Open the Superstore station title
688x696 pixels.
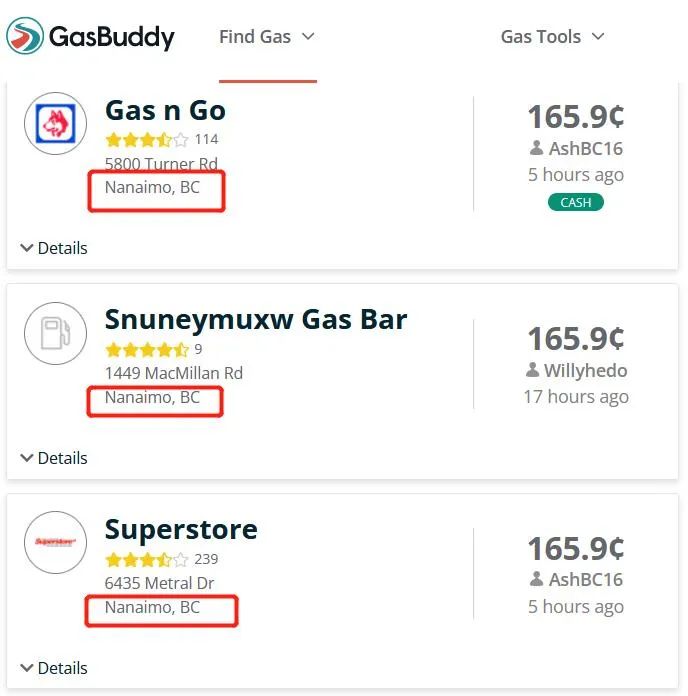pos(181,530)
